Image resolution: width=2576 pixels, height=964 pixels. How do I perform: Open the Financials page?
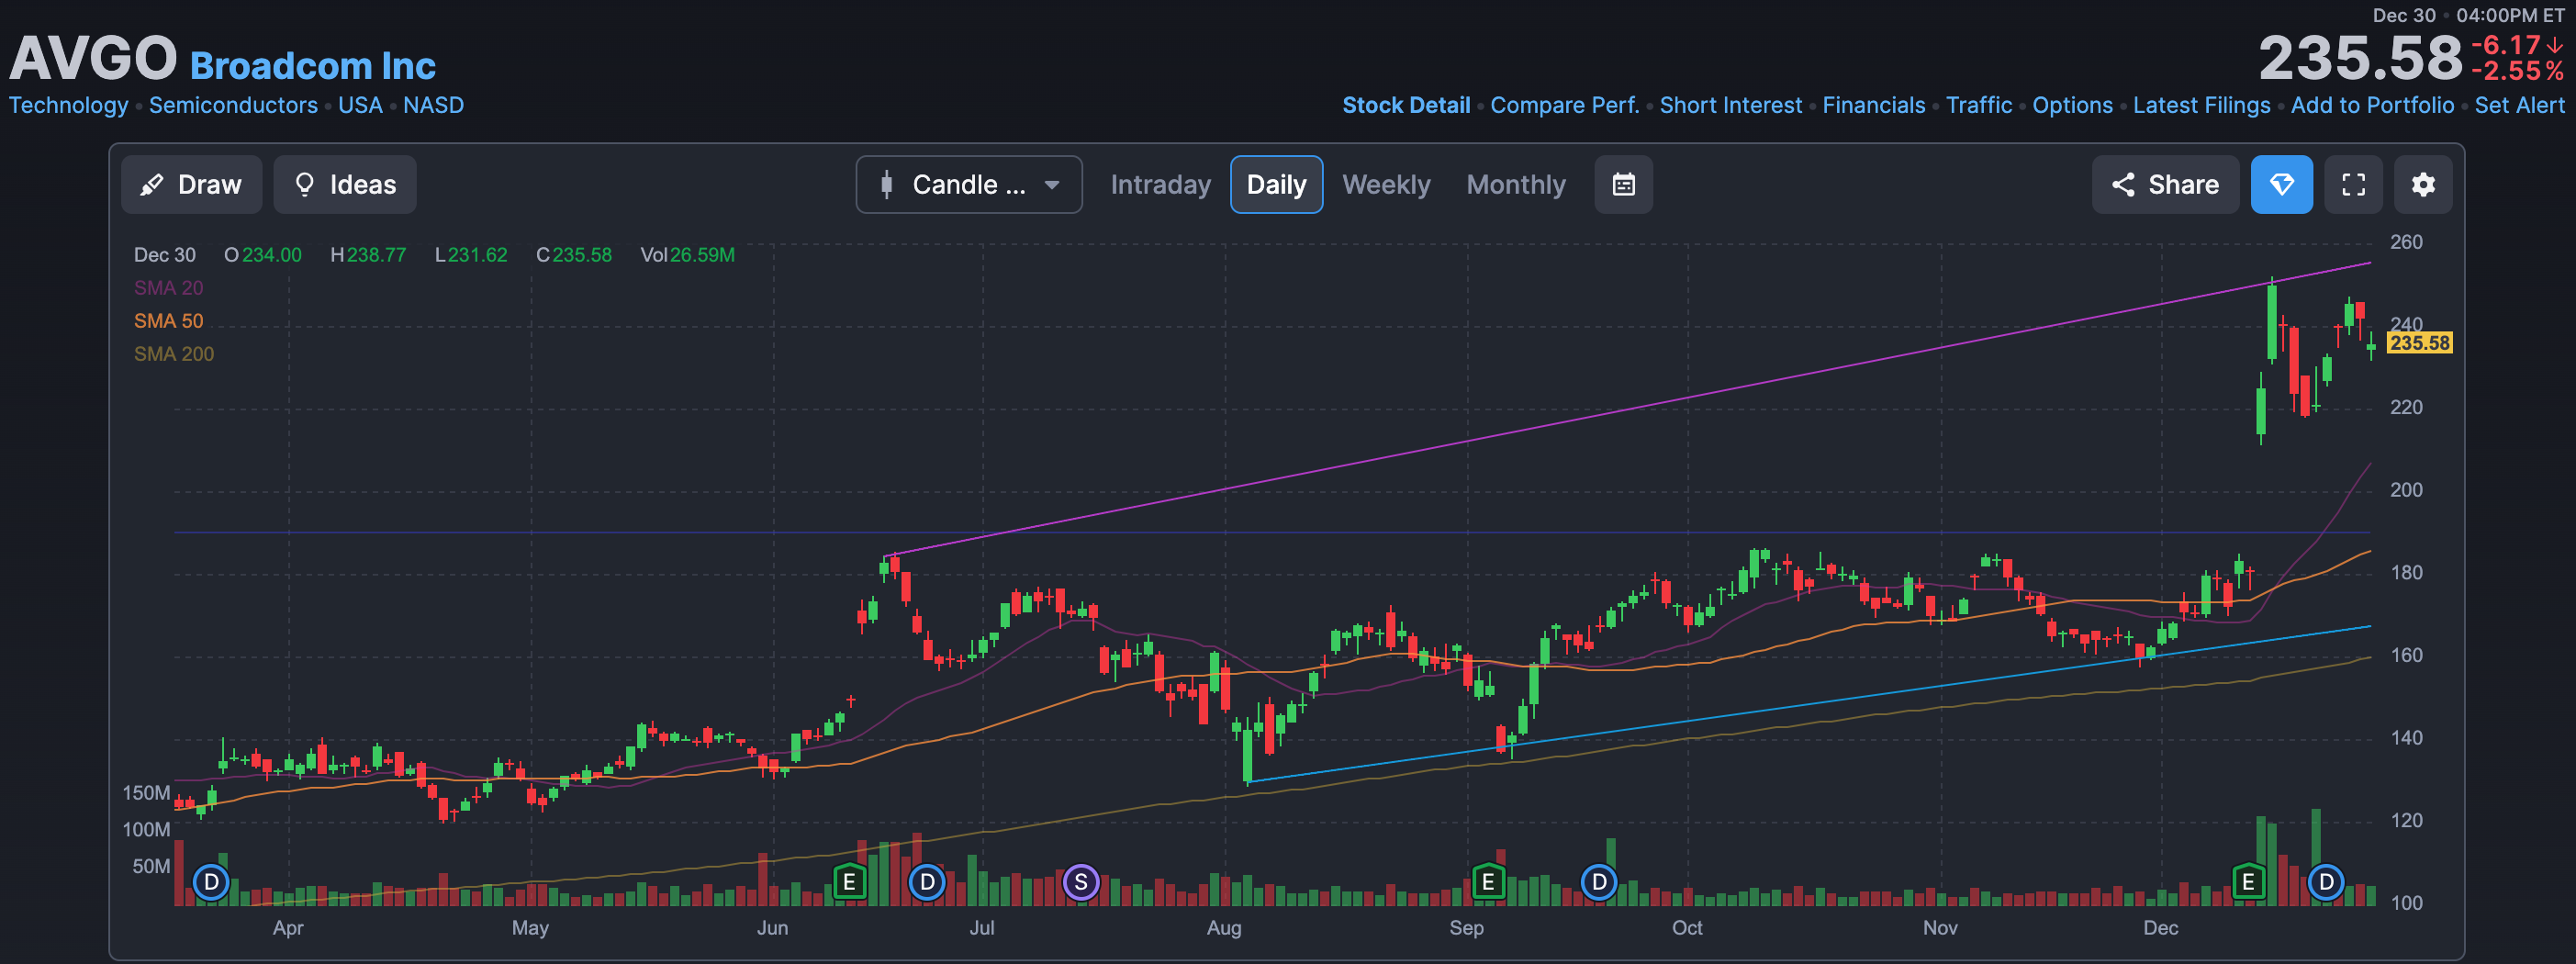click(x=1873, y=105)
